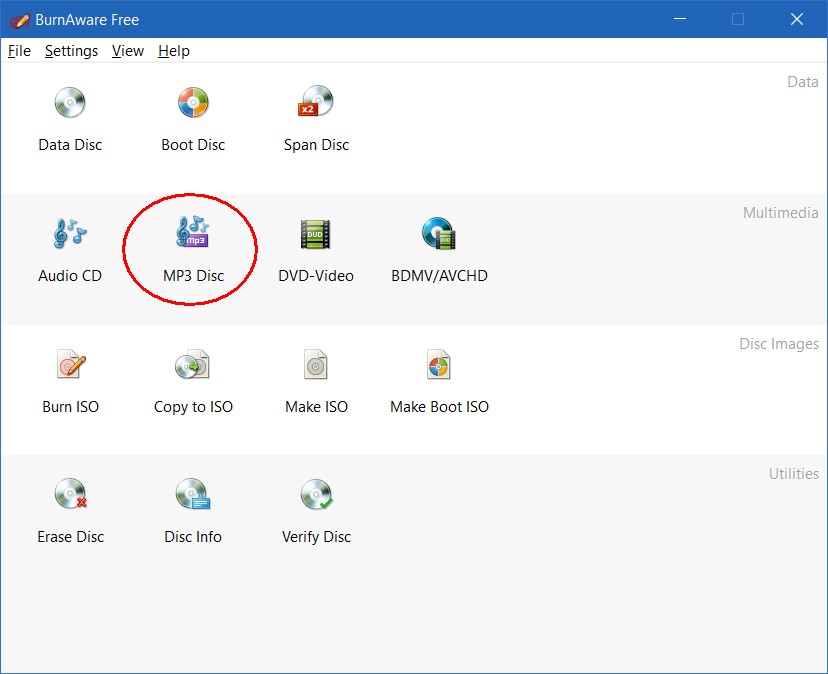Viewport: 828px width, 674px height.
Task: Open the Settings menu
Action: coord(71,51)
